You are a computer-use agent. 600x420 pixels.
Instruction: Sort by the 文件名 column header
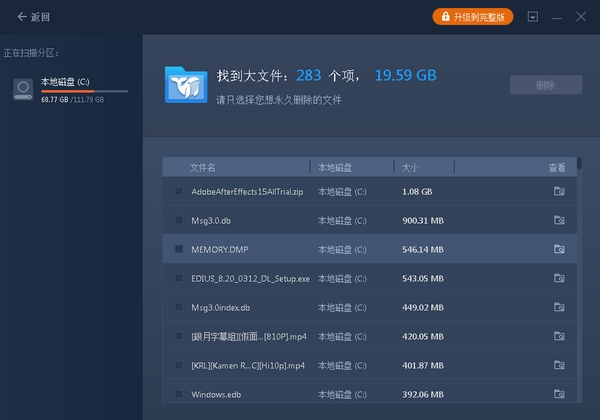tap(203, 168)
